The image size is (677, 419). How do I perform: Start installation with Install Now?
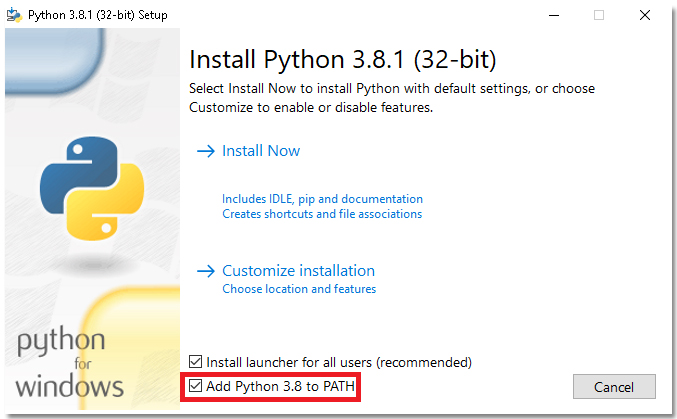261,151
